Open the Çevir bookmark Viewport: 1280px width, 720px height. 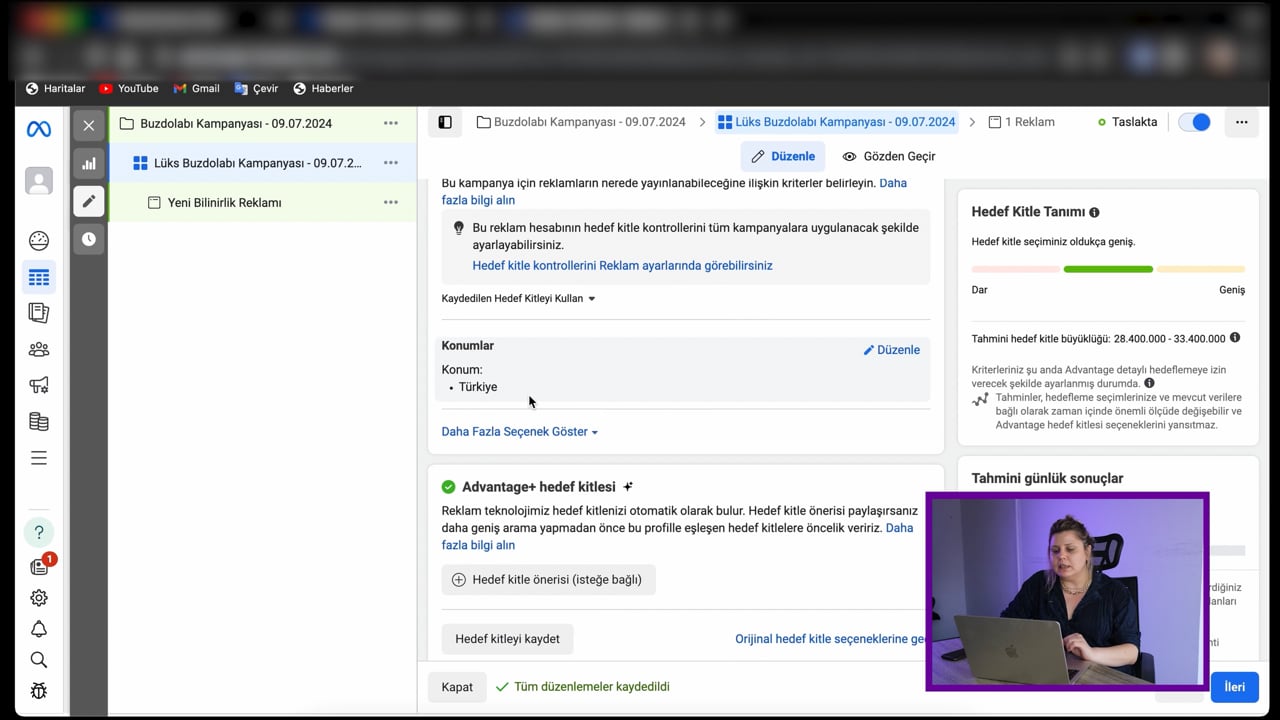(256, 88)
